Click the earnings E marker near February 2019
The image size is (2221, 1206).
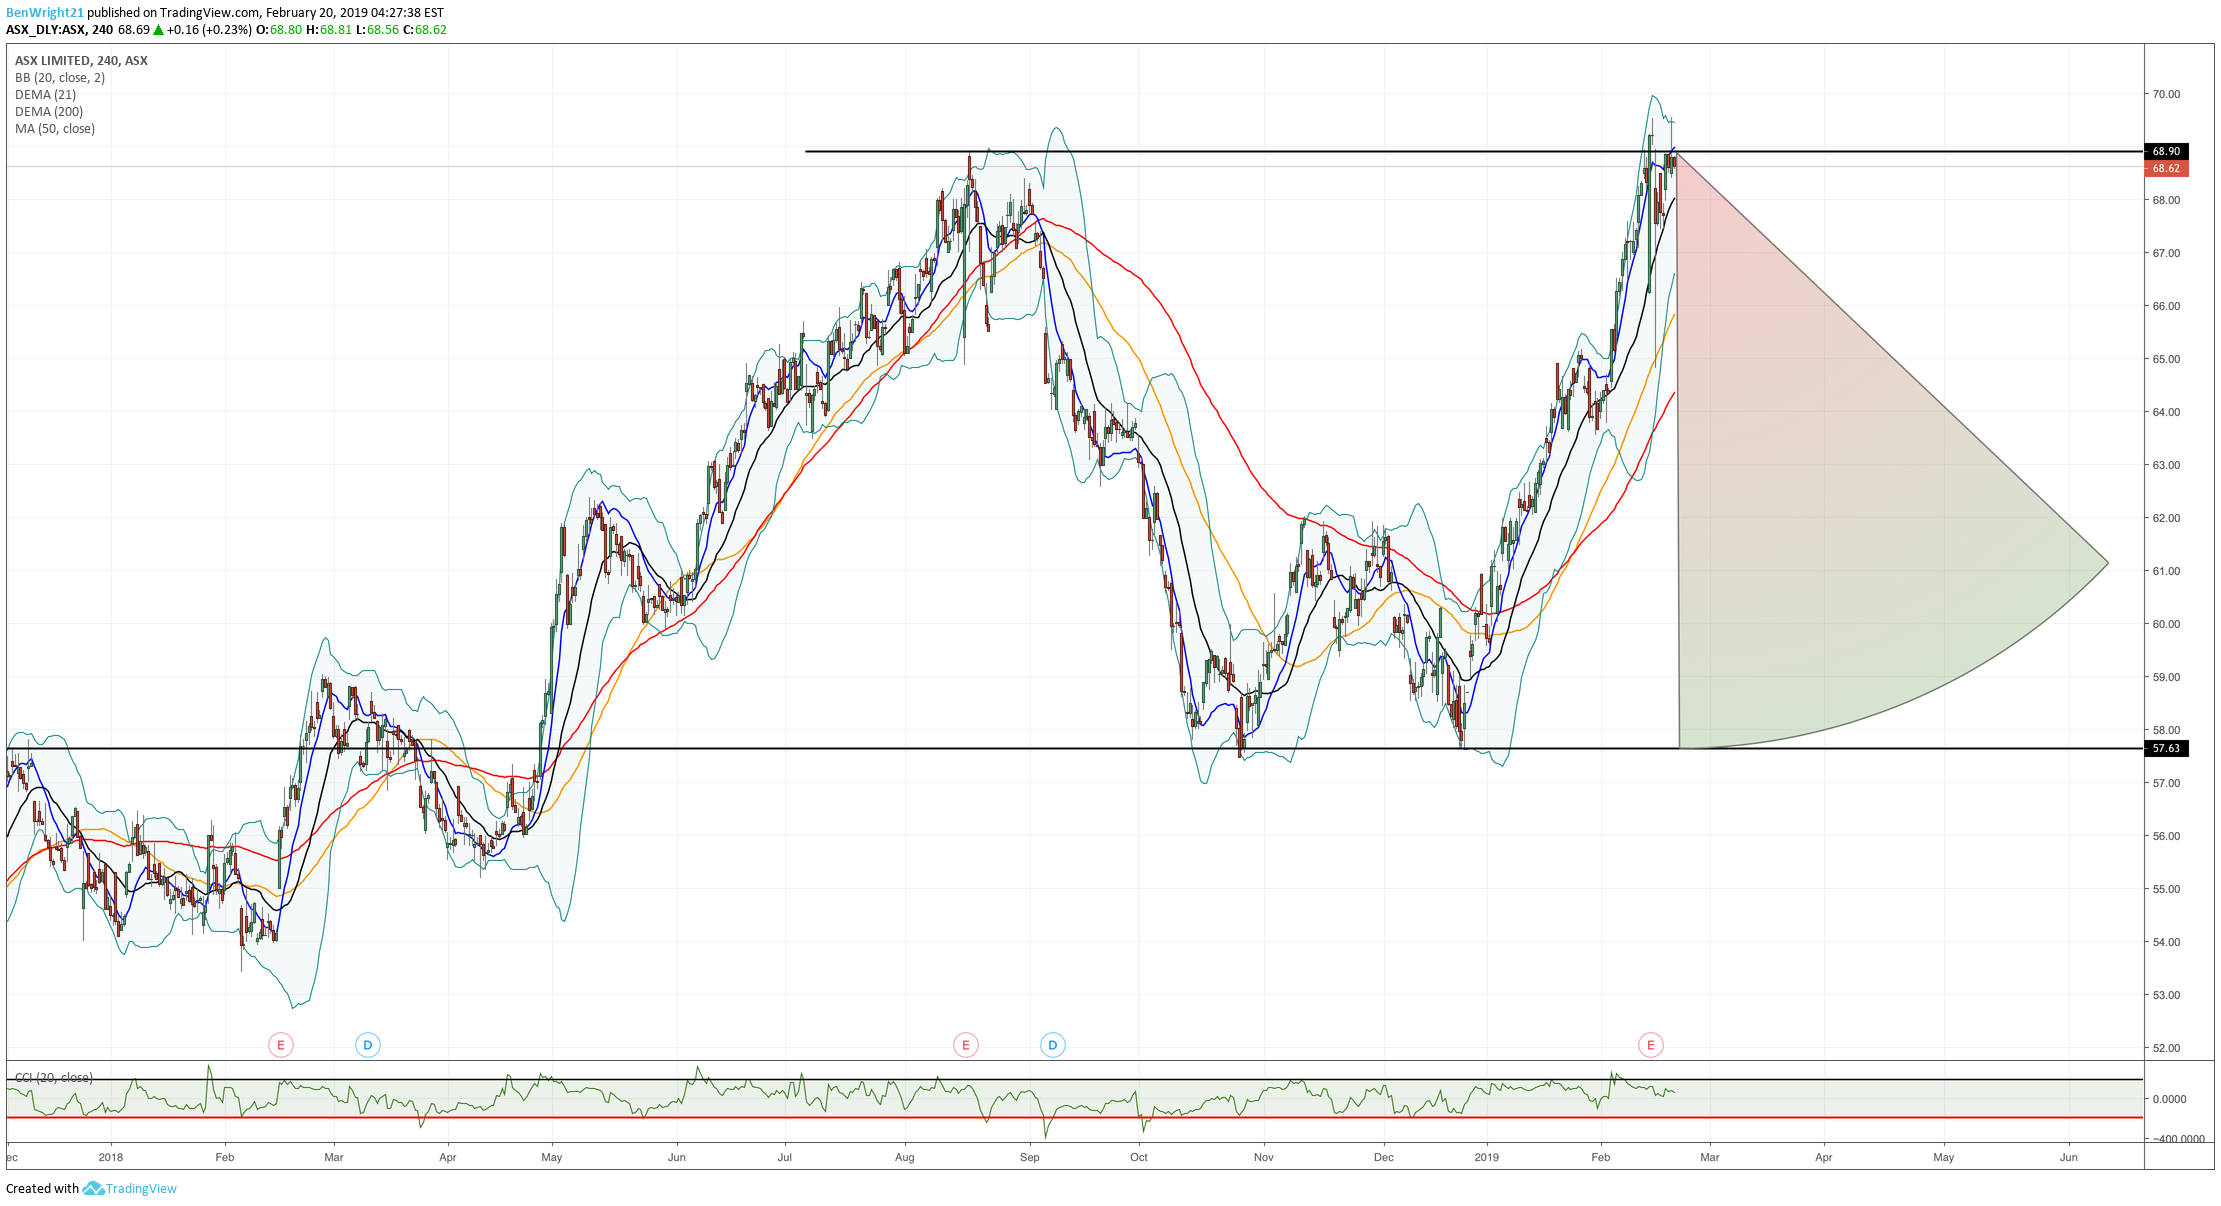coord(1650,1045)
